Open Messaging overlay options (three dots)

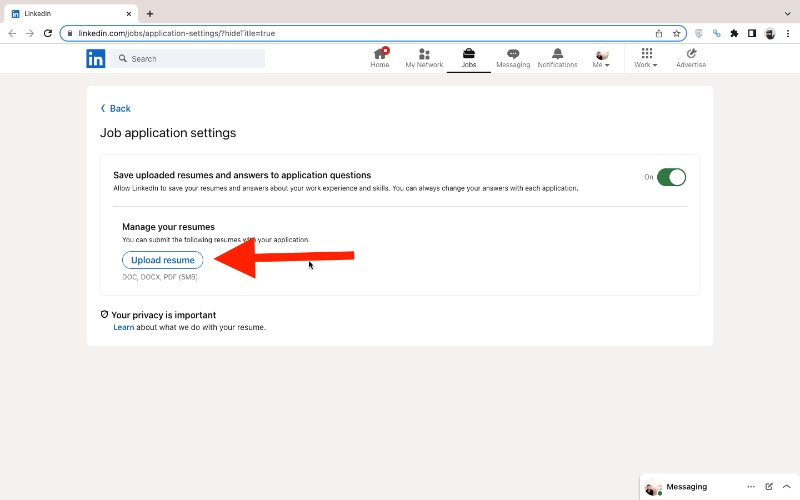[751, 487]
